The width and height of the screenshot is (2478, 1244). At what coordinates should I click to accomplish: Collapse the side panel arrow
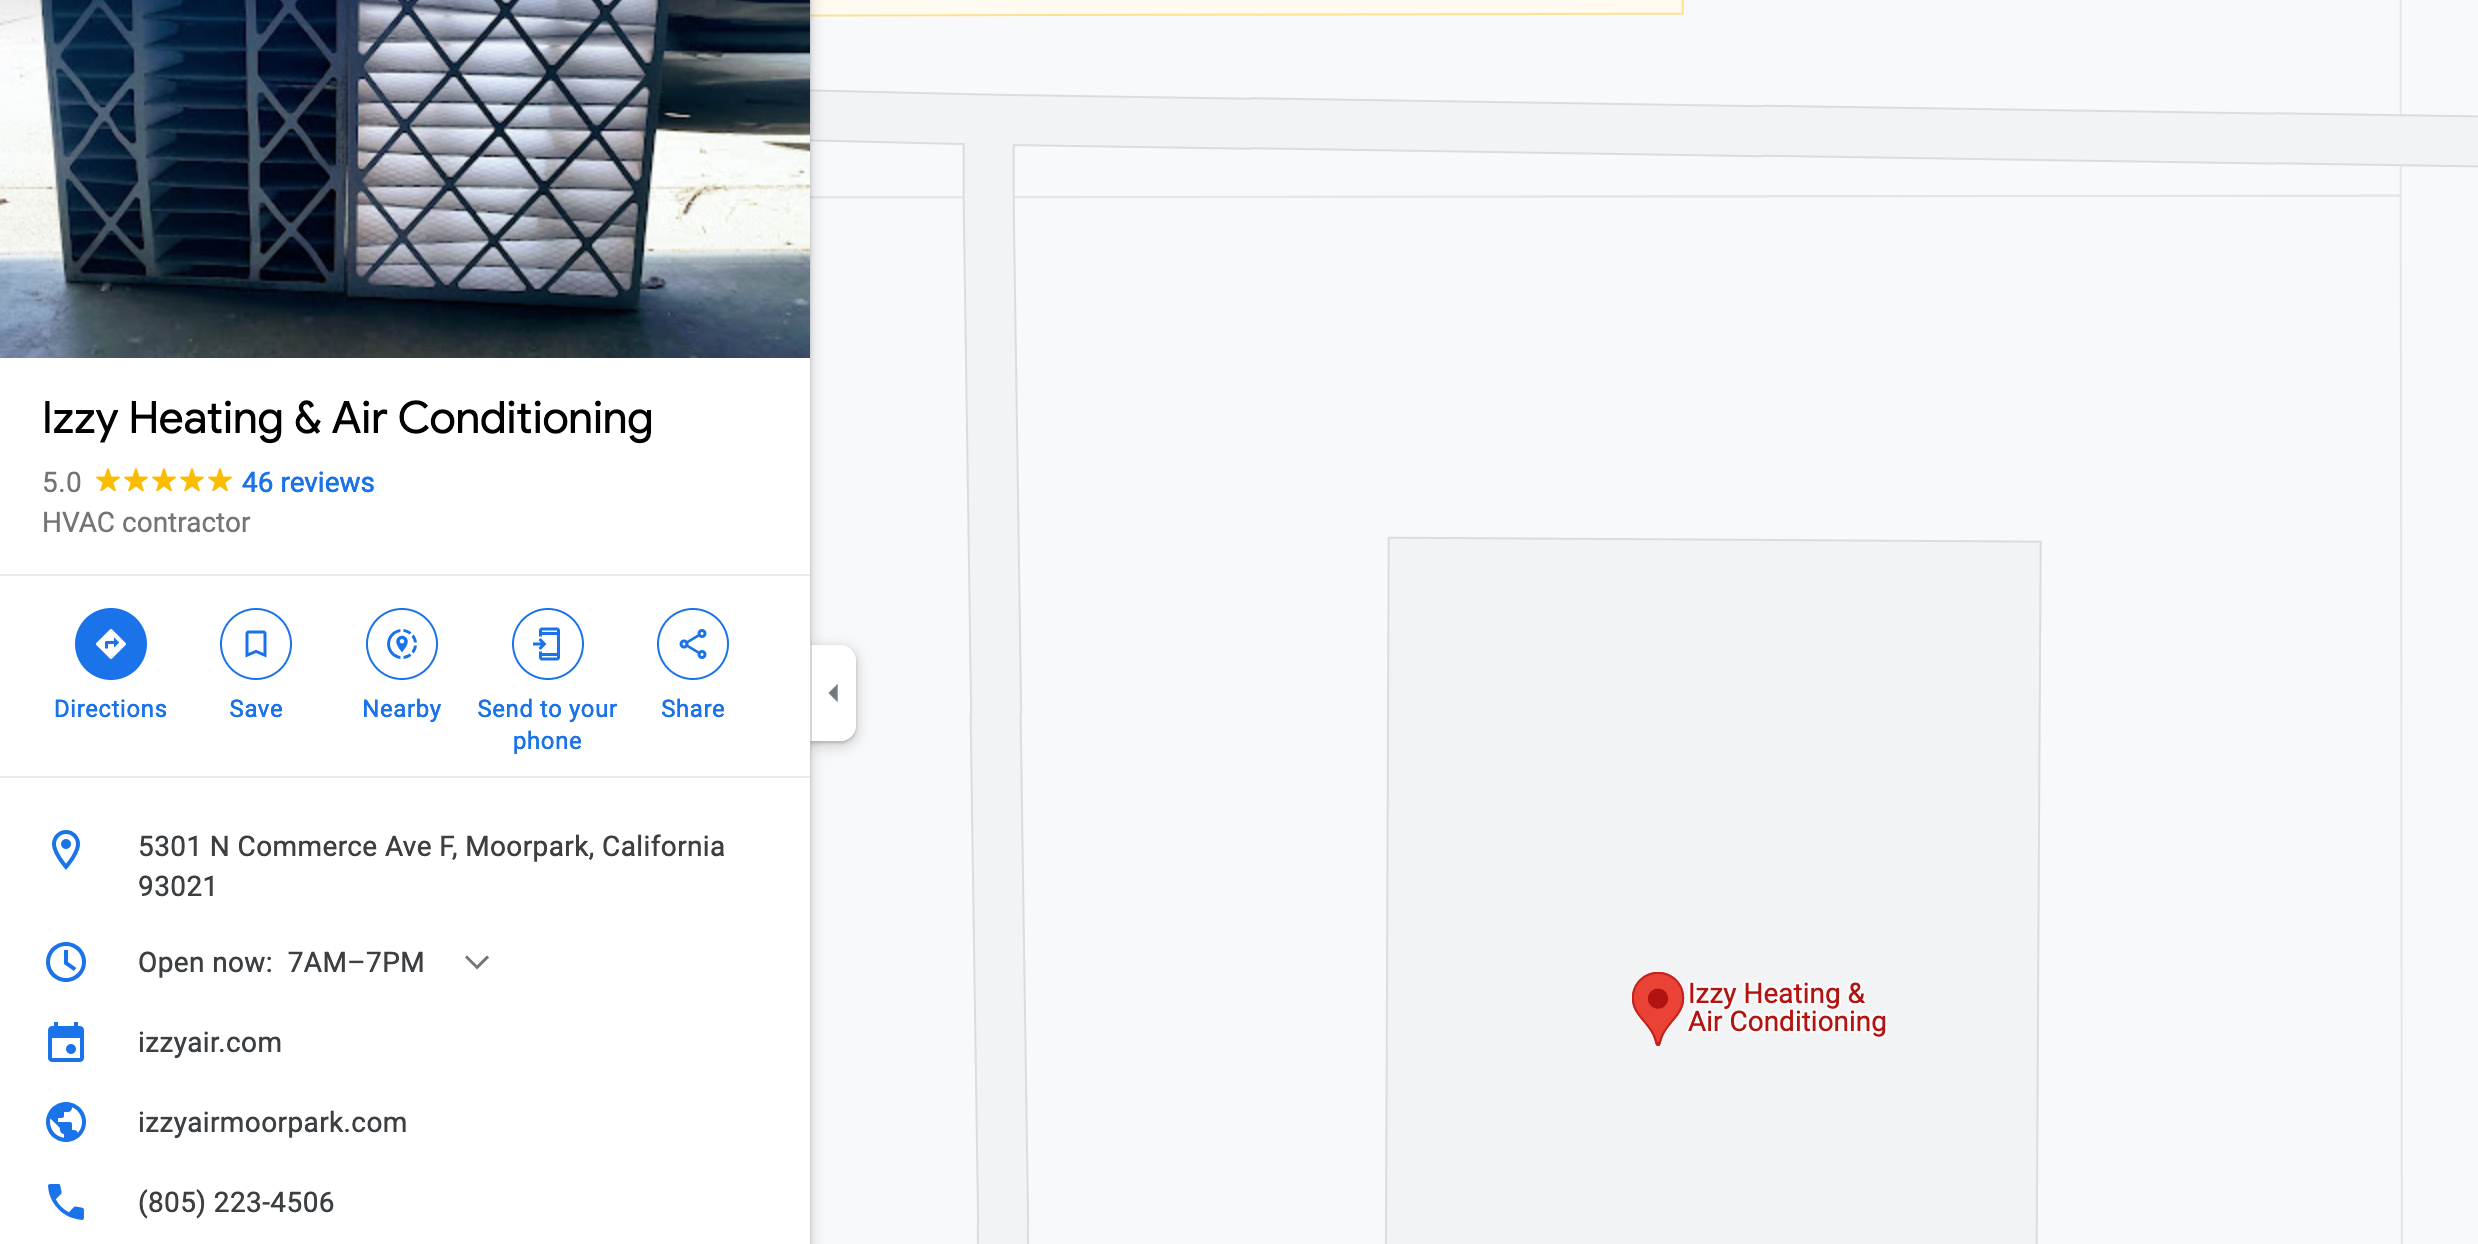click(833, 693)
